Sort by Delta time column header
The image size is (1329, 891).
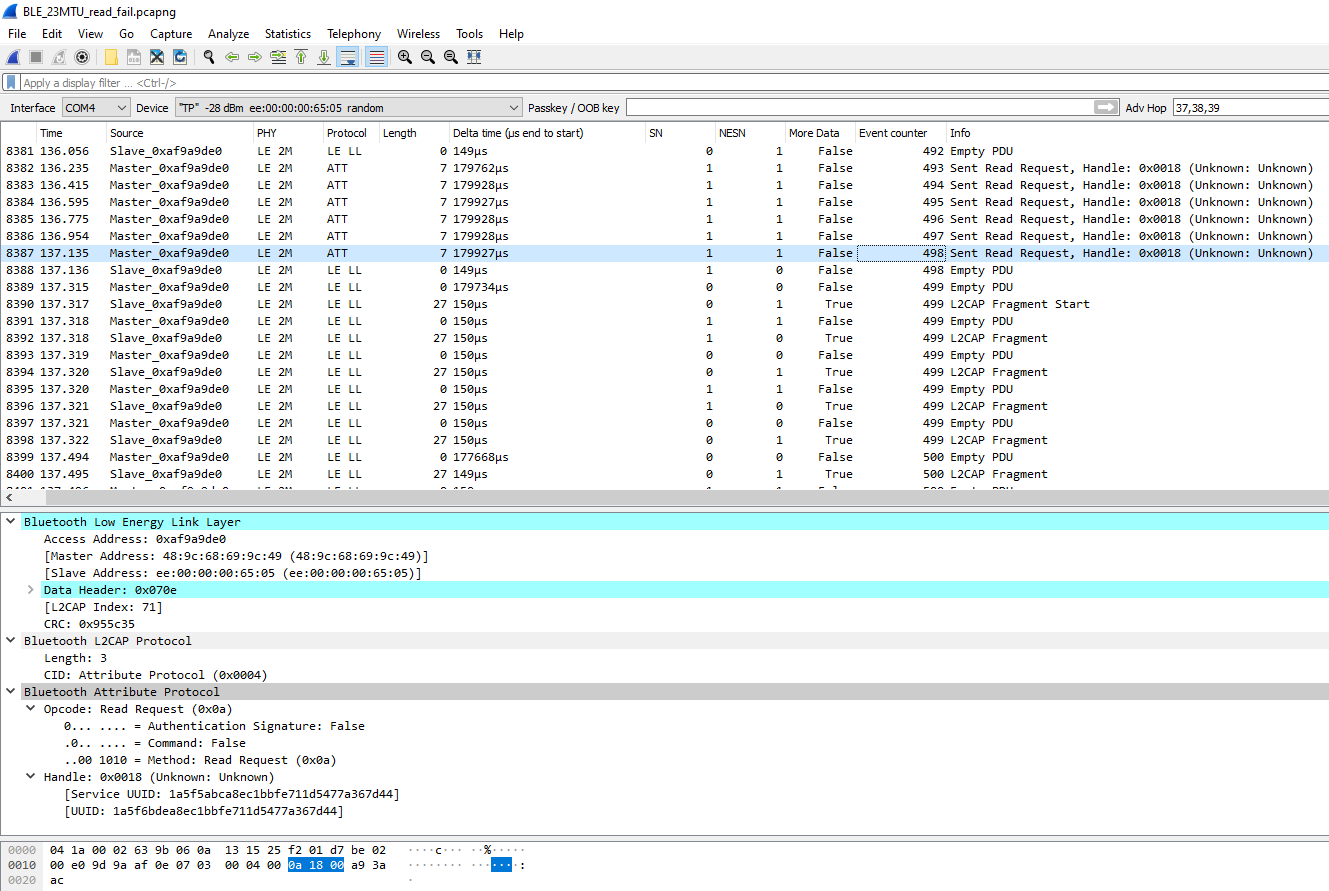(547, 133)
